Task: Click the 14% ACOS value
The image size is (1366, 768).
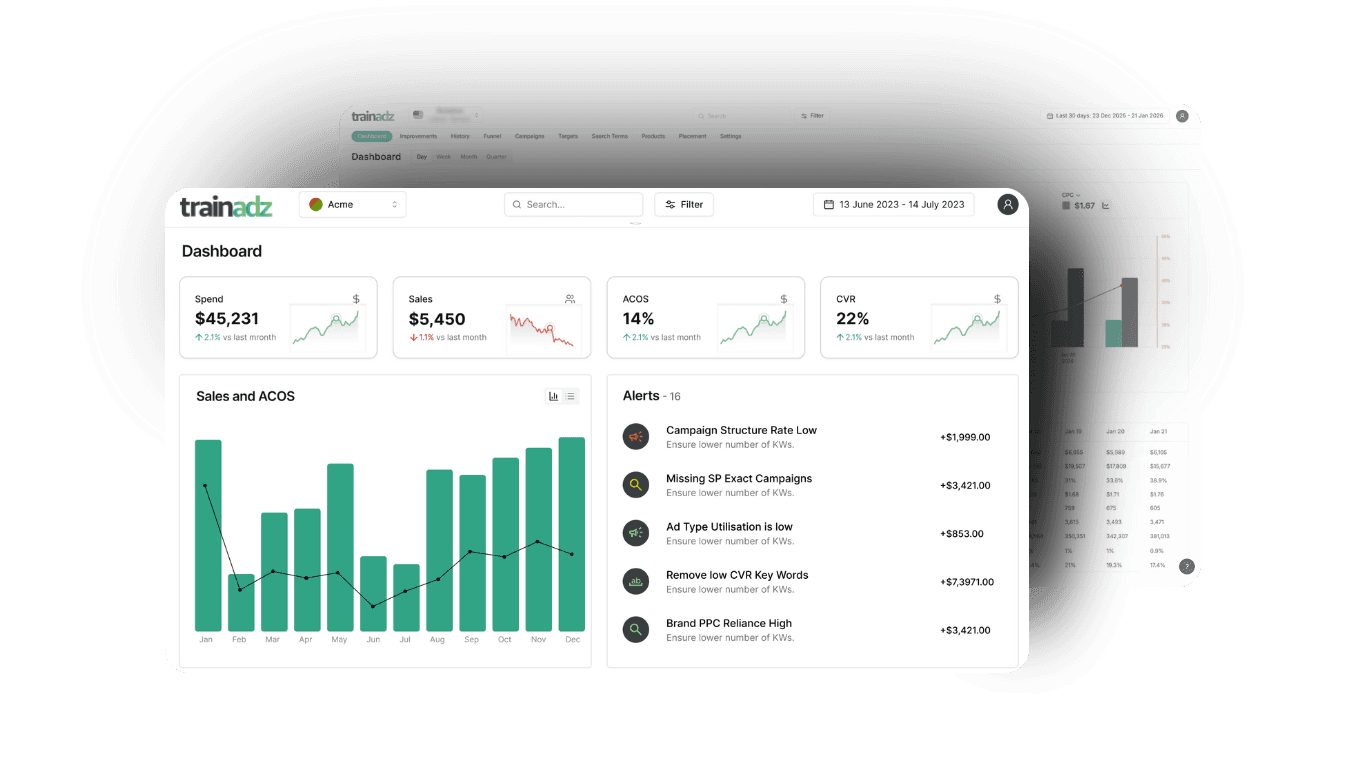Action: pos(638,319)
